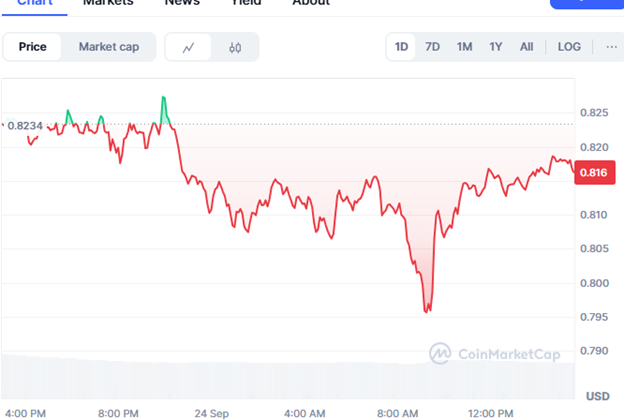This screenshot has width=624, height=420.
Task: Click the red 0.816 current price label
Action: coord(594,173)
